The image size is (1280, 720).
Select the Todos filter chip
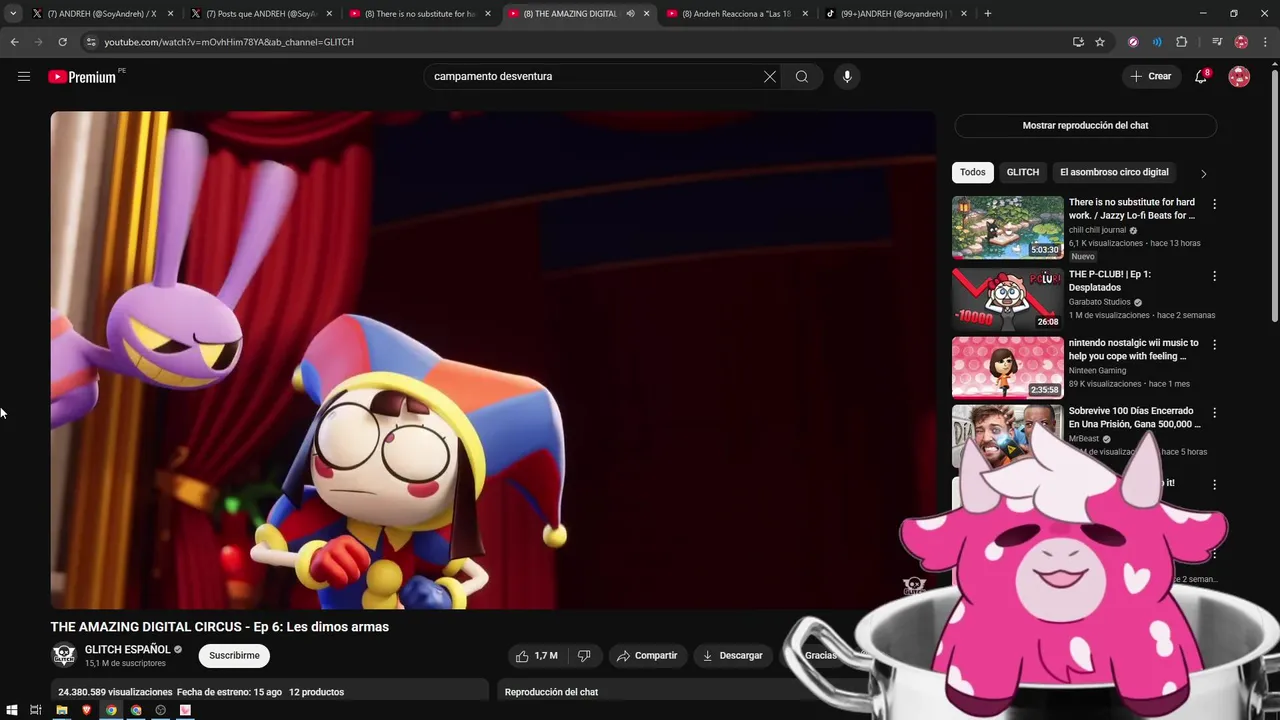[972, 172]
